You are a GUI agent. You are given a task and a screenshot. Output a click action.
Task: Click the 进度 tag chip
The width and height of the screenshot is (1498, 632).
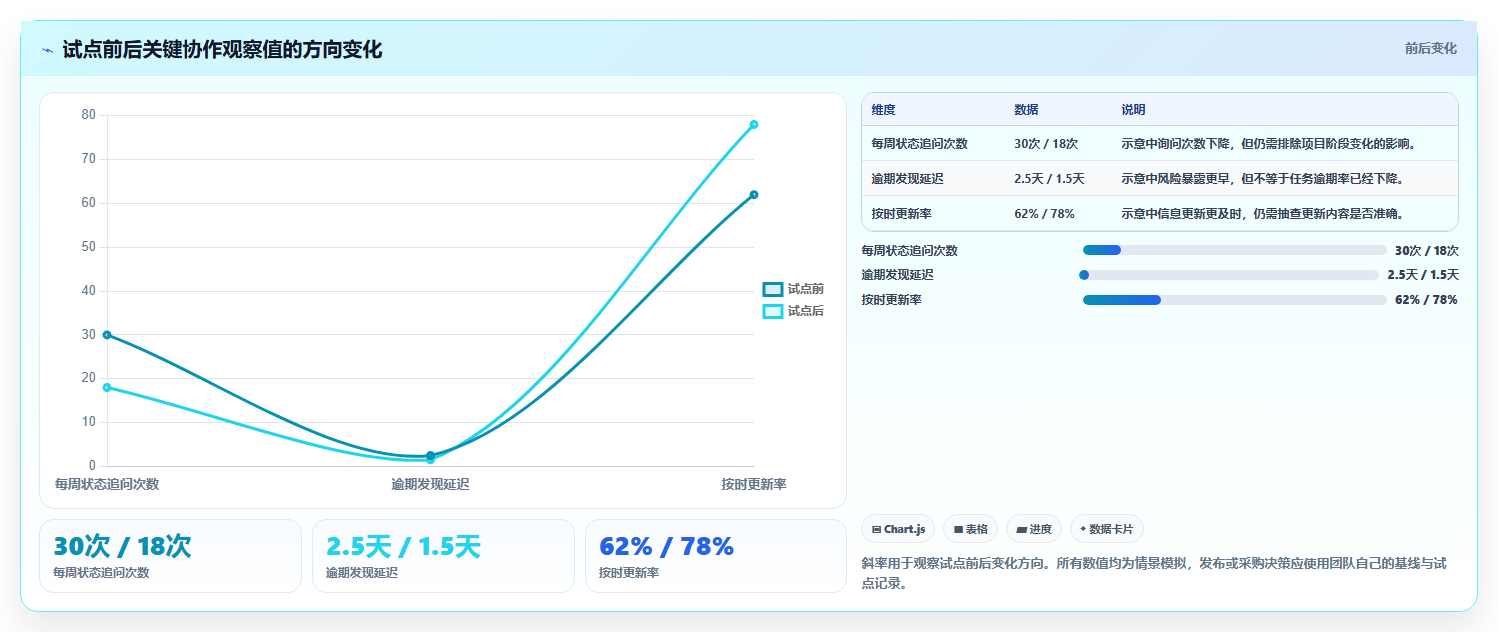1034,529
